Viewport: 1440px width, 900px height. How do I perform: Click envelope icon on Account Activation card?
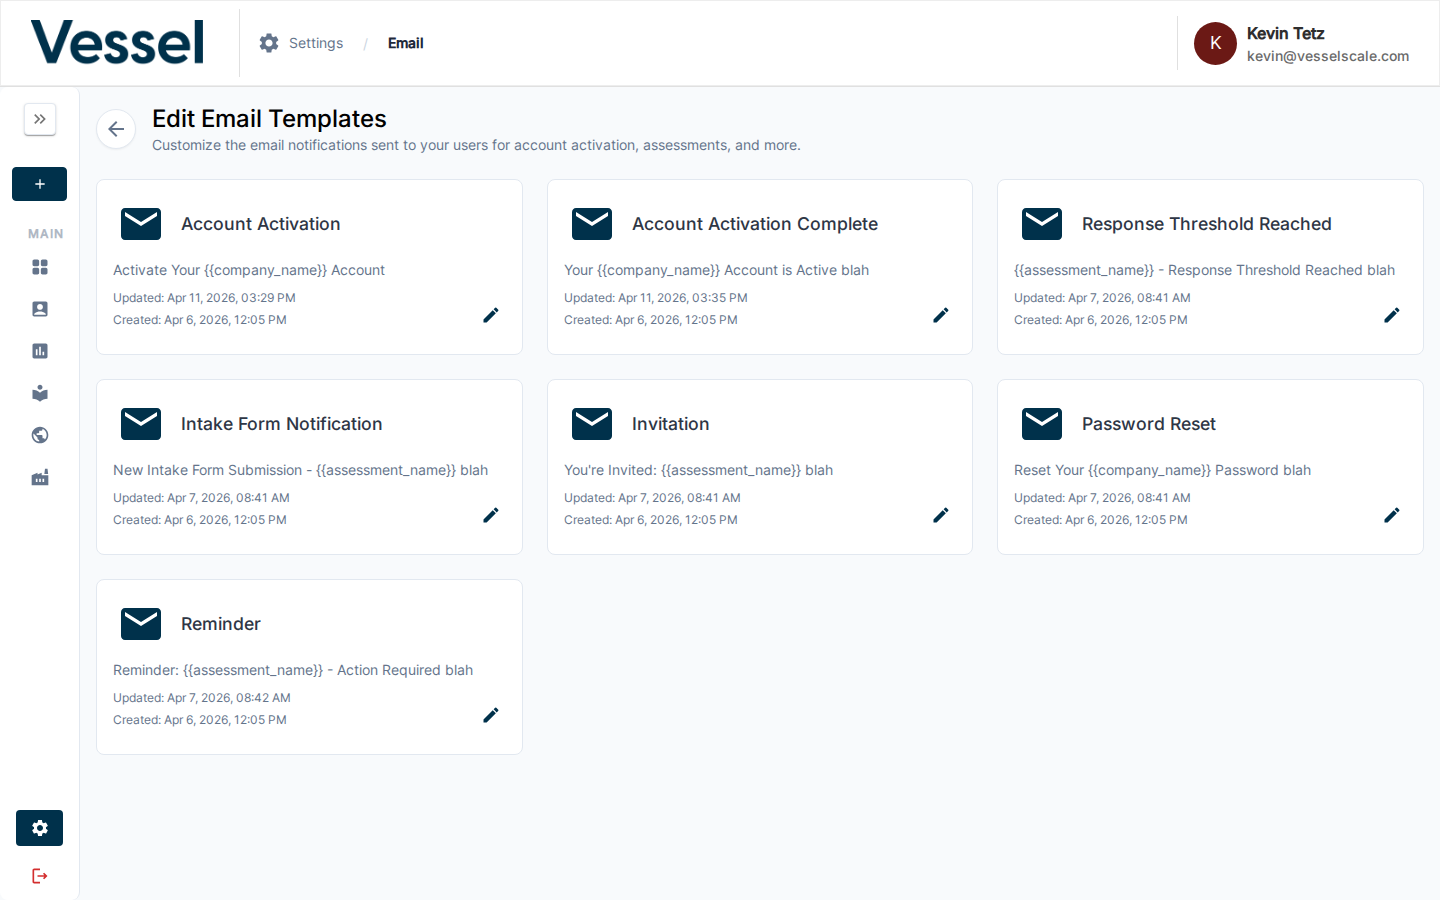tap(141, 224)
